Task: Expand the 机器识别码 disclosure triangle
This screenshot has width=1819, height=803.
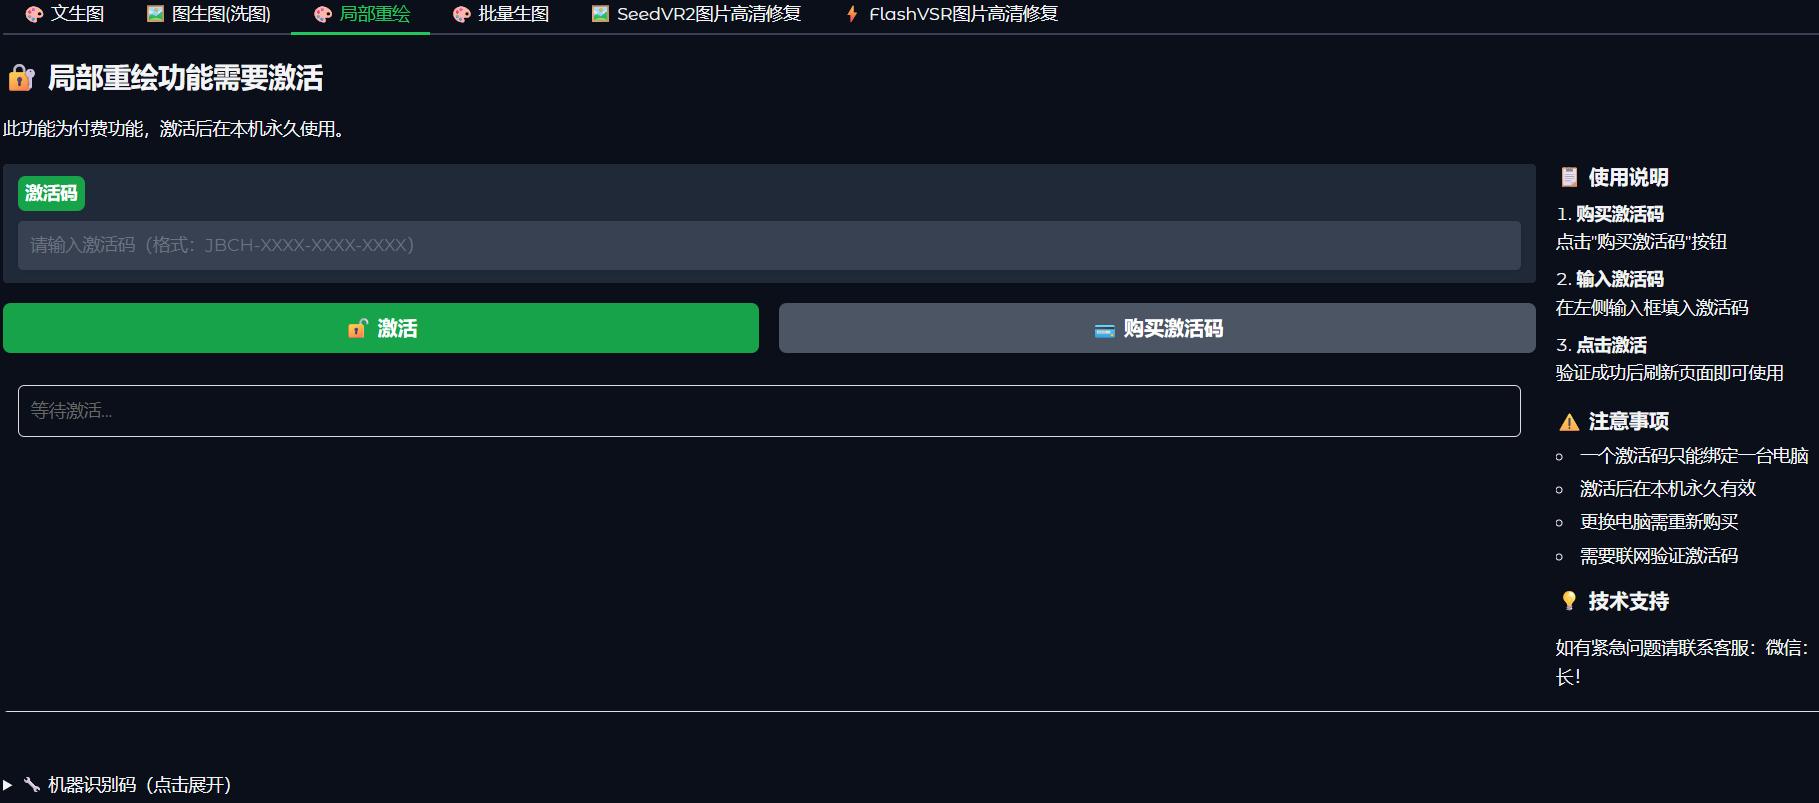Action: pyautogui.click(x=8, y=785)
